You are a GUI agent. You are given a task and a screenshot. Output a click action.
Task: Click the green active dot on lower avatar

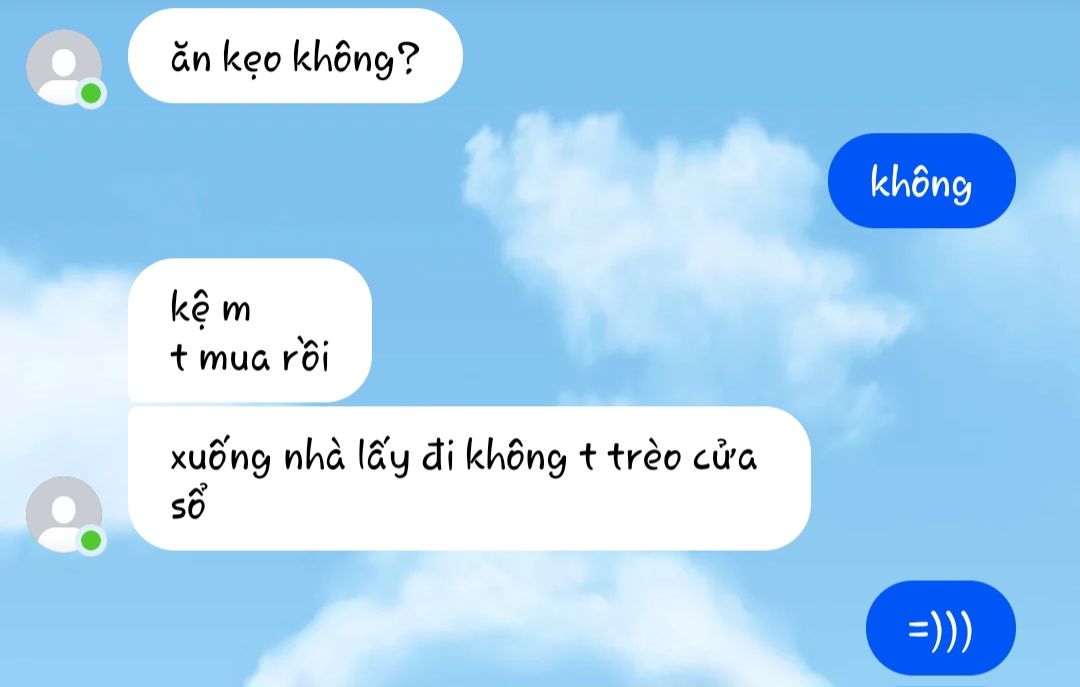pyautogui.click(x=91, y=540)
